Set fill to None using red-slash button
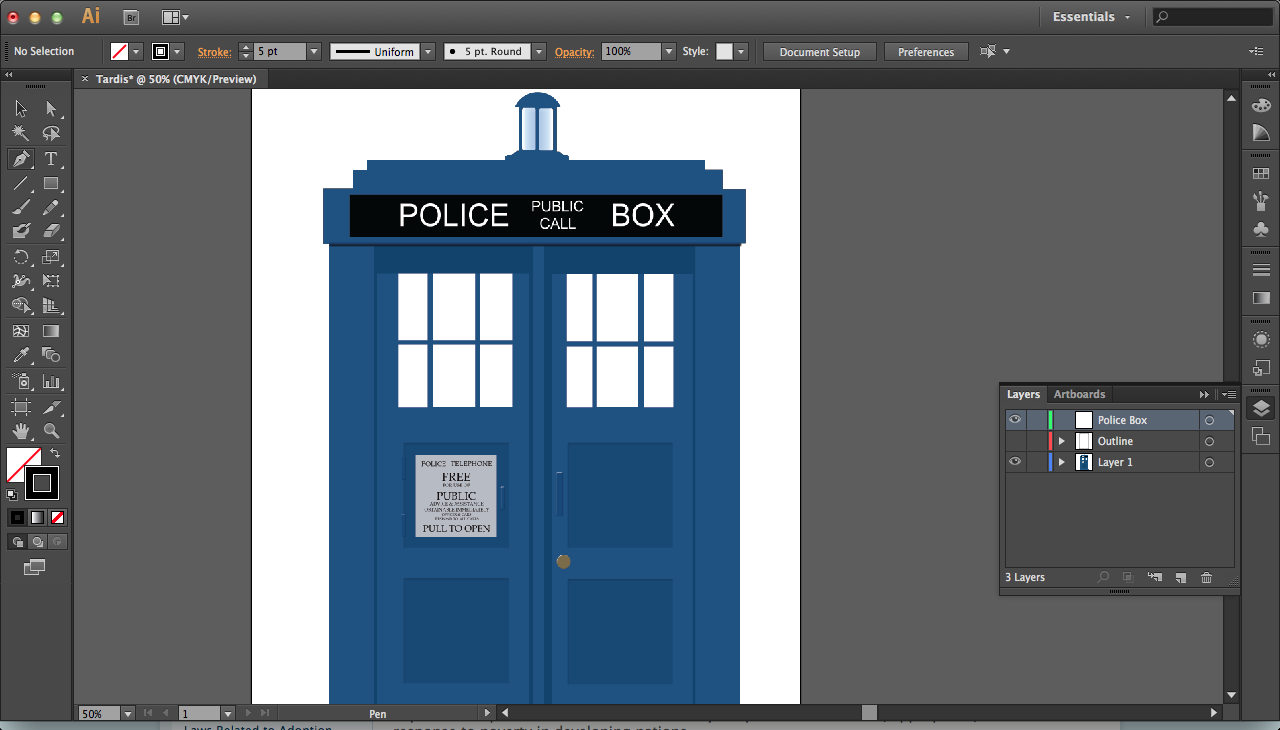Image resolution: width=1280 pixels, height=730 pixels. [57, 517]
